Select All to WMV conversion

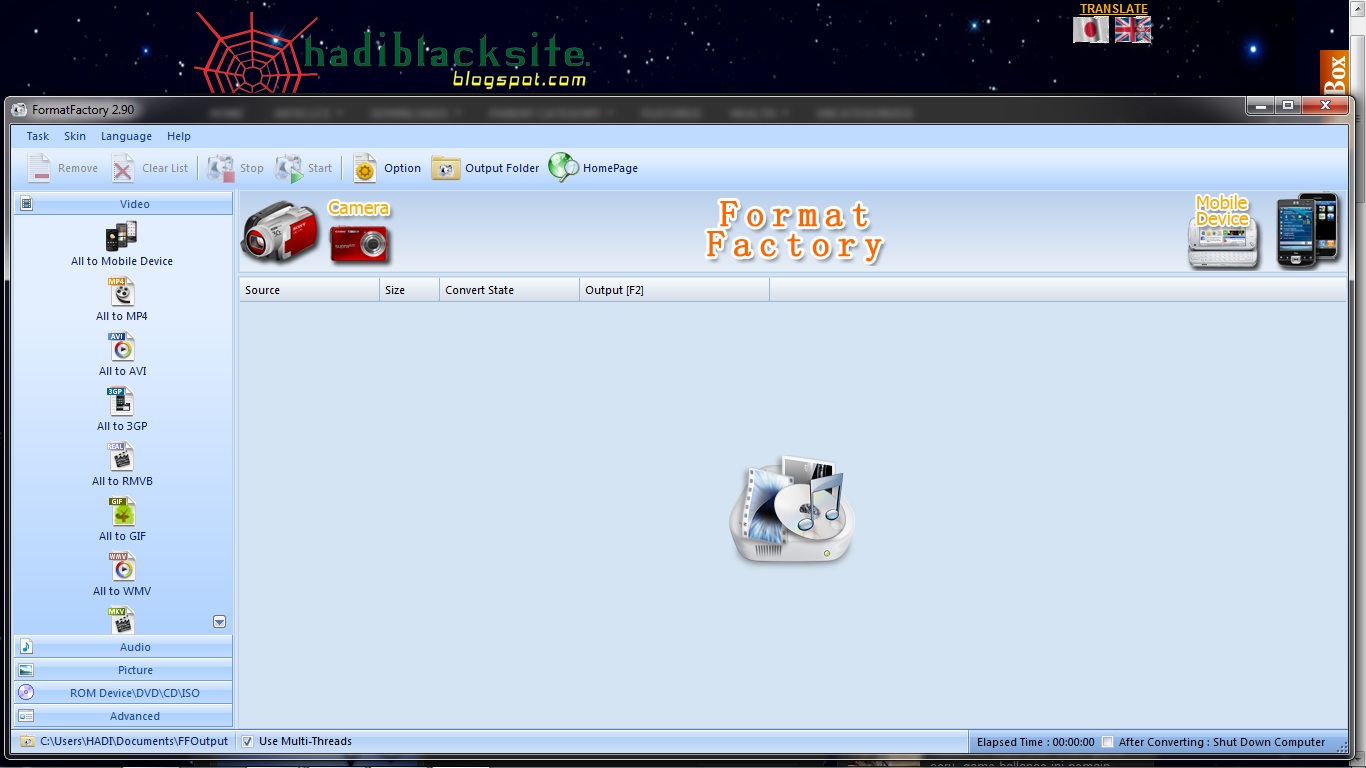pyautogui.click(x=121, y=573)
